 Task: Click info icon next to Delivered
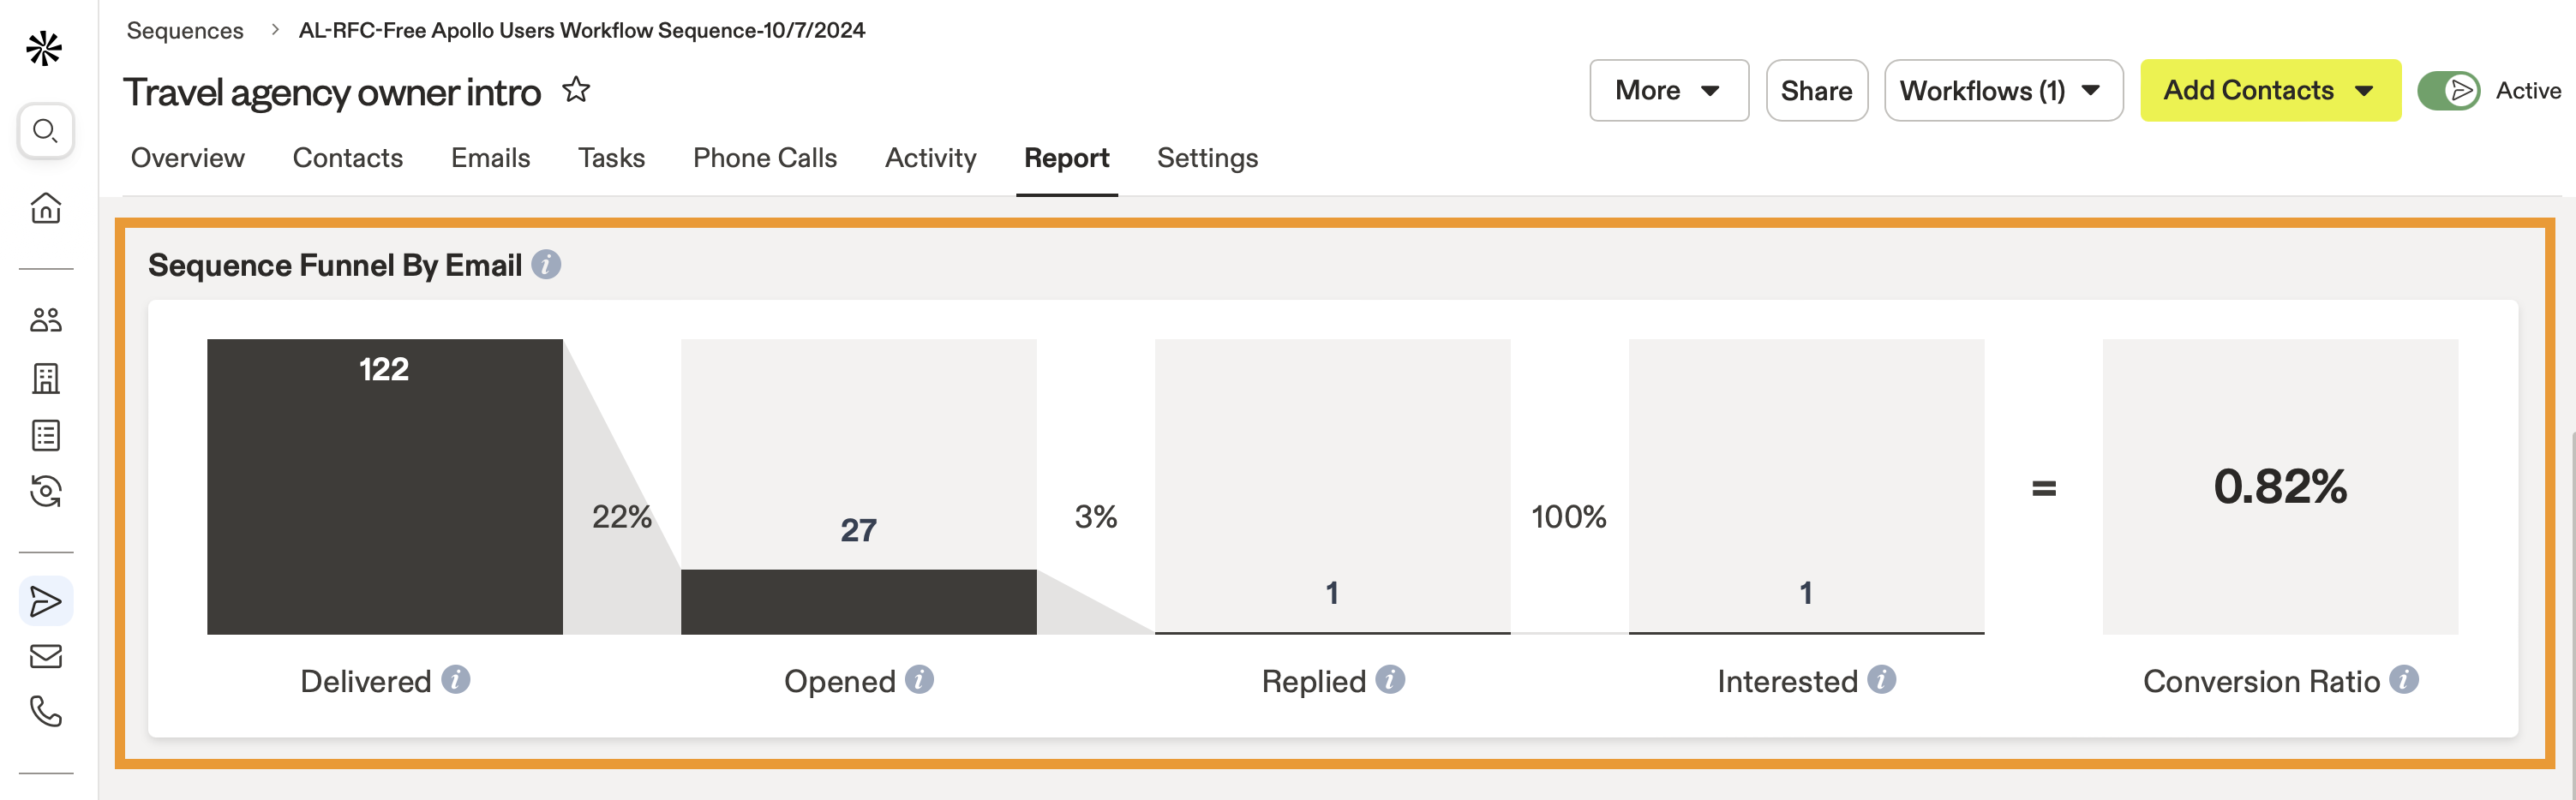coord(456,680)
